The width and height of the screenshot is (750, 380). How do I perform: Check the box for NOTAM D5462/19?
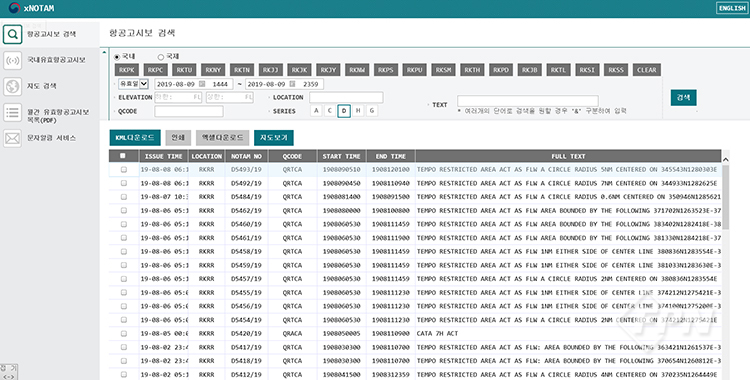[124, 211]
